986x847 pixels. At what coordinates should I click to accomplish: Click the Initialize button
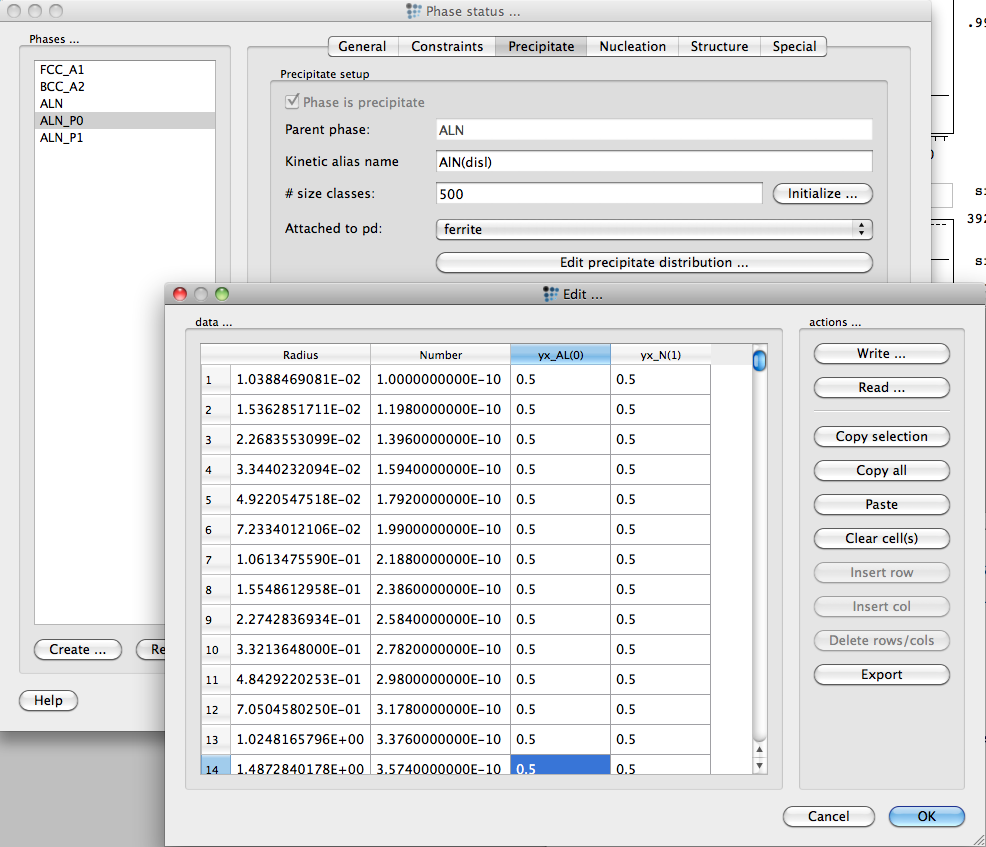tap(822, 194)
